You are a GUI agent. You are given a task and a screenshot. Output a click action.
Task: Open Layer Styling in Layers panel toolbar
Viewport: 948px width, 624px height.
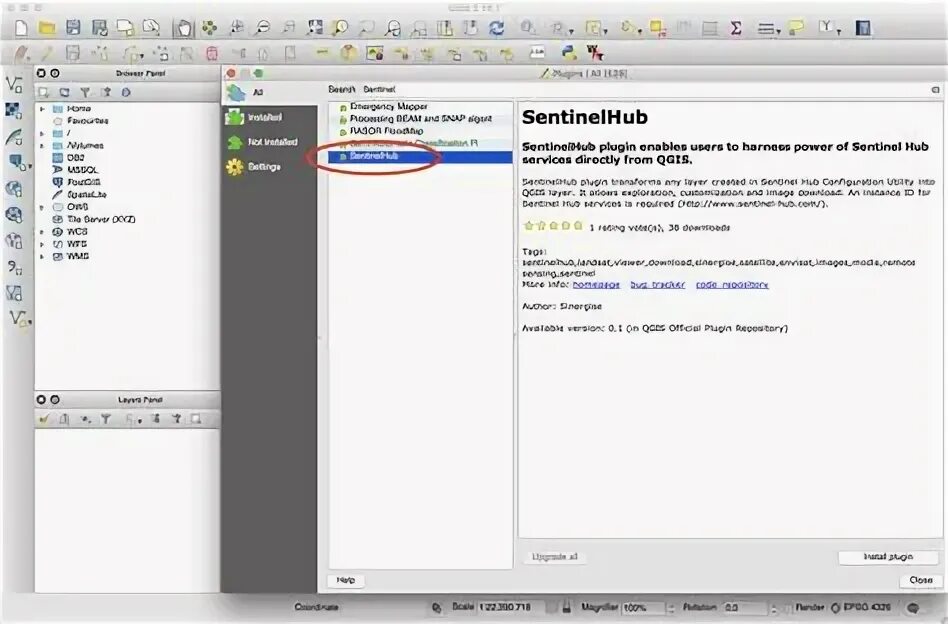click(x=44, y=419)
